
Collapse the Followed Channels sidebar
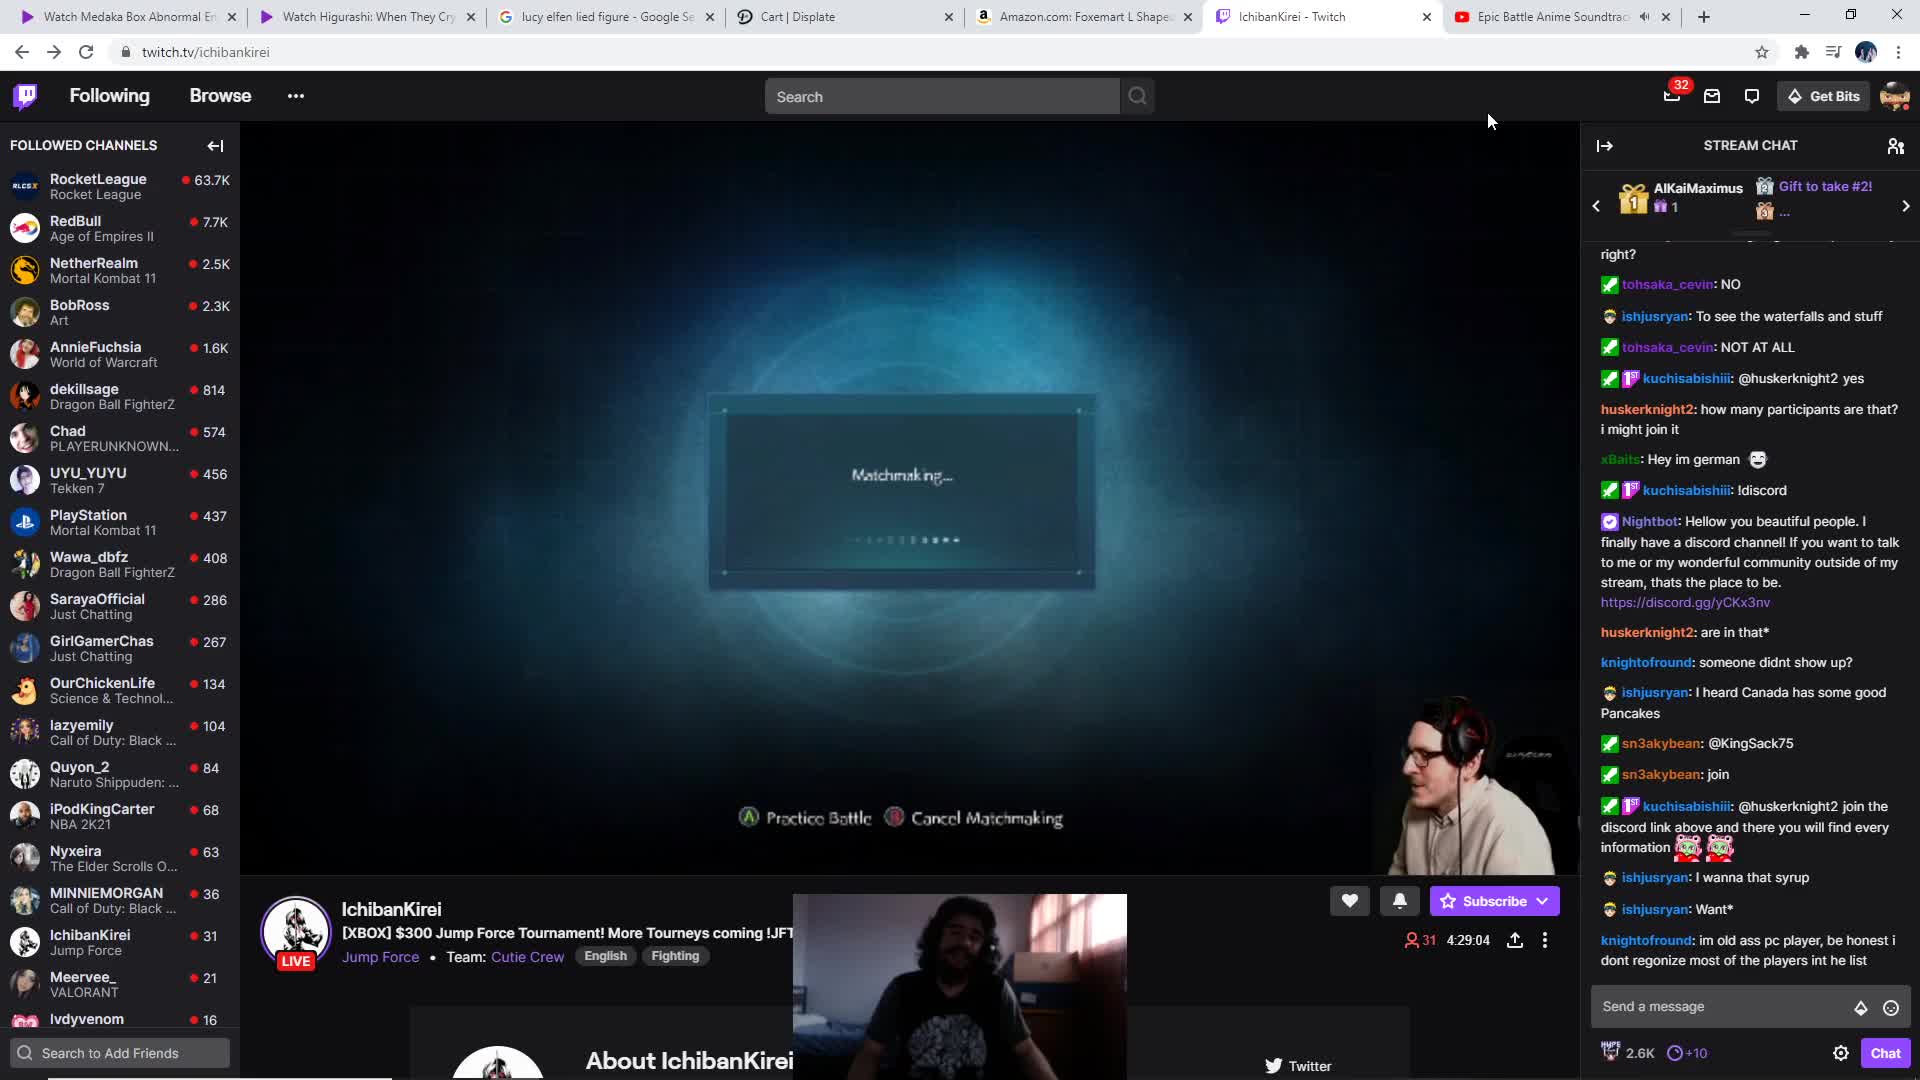point(215,146)
